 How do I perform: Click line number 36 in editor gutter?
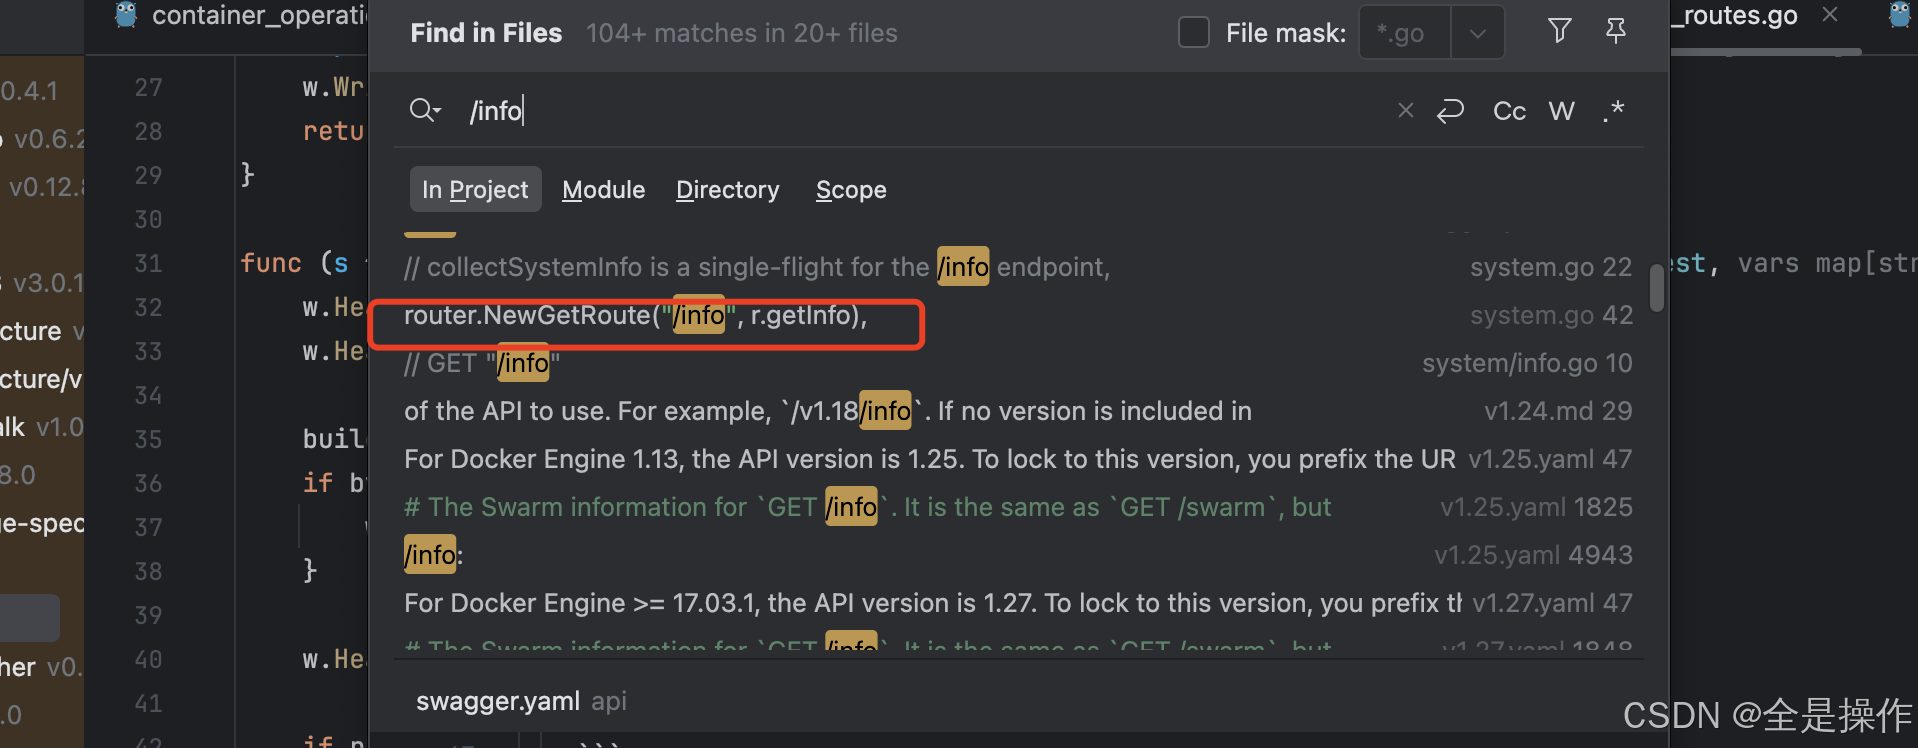pos(148,483)
